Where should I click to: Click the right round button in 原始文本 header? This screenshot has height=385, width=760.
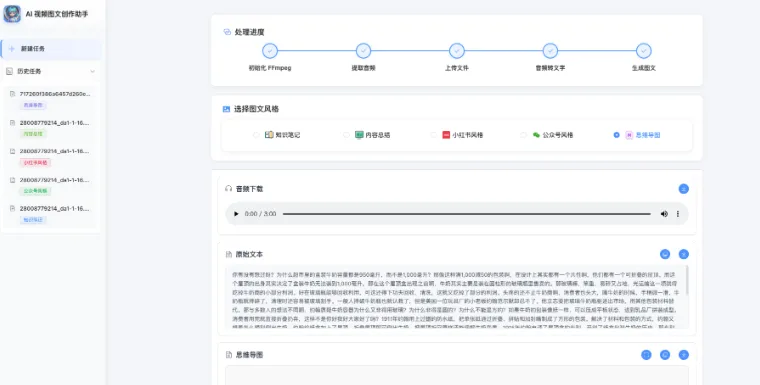pyautogui.click(x=683, y=254)
